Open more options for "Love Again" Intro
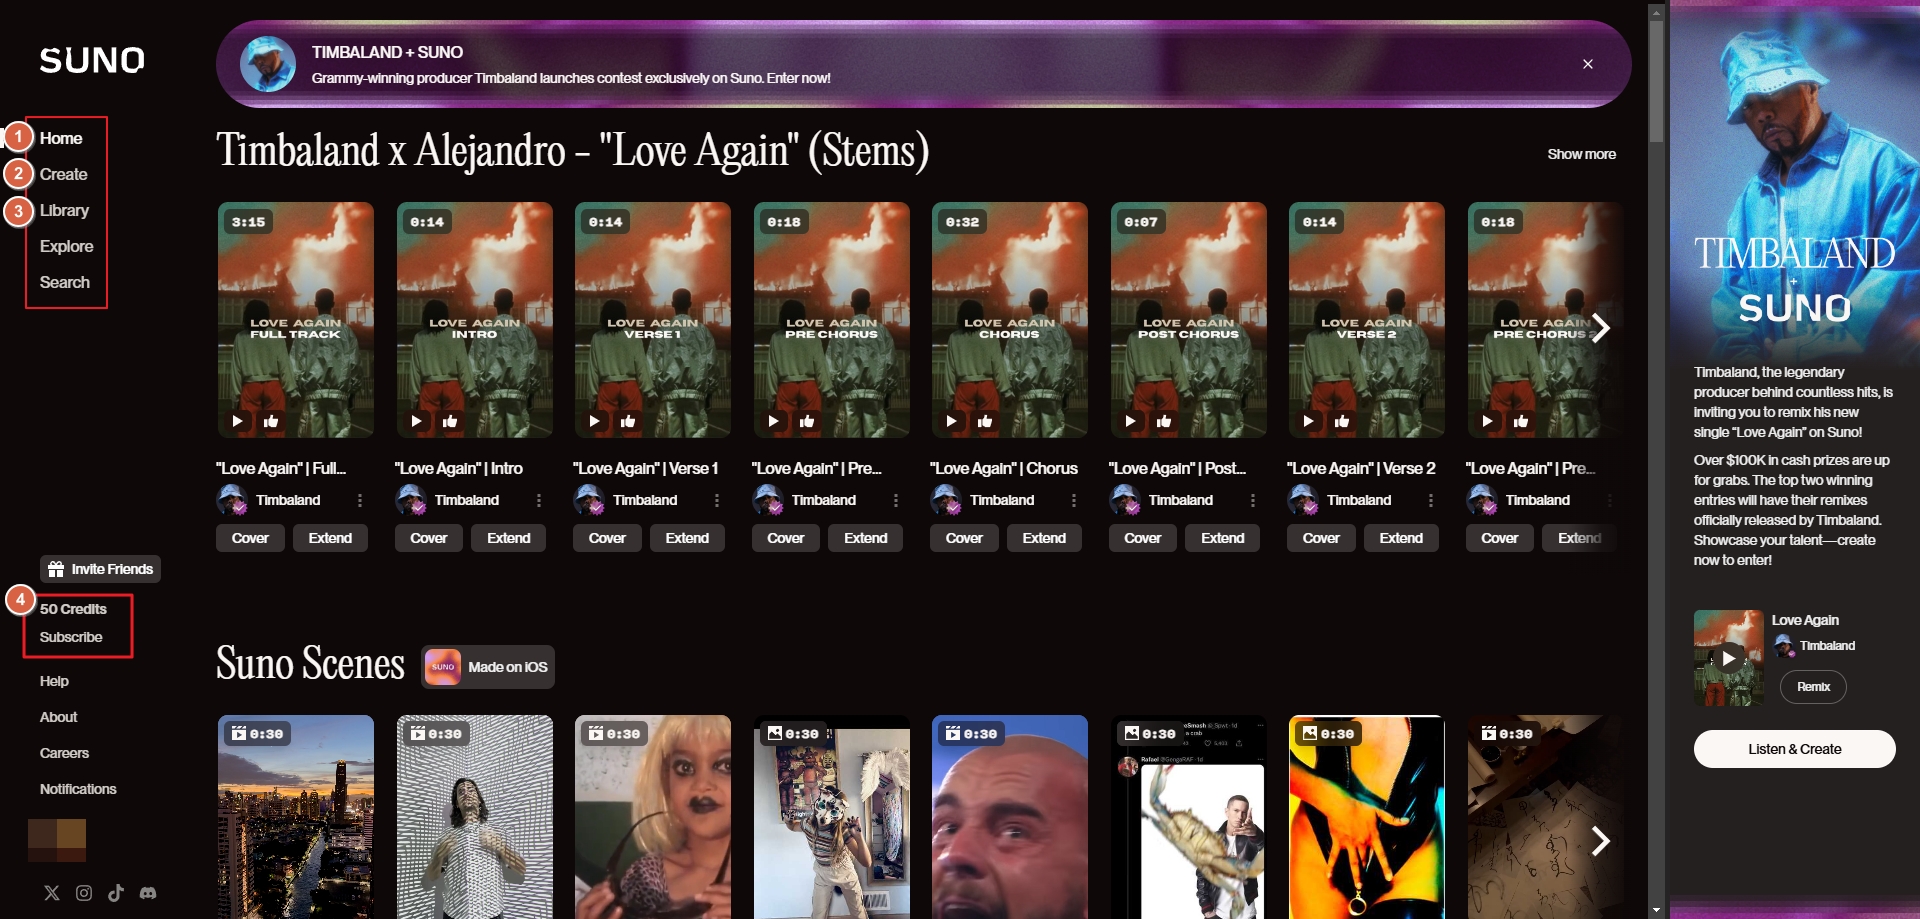This screenshot has height=919, width=1920. coord(539,500)
